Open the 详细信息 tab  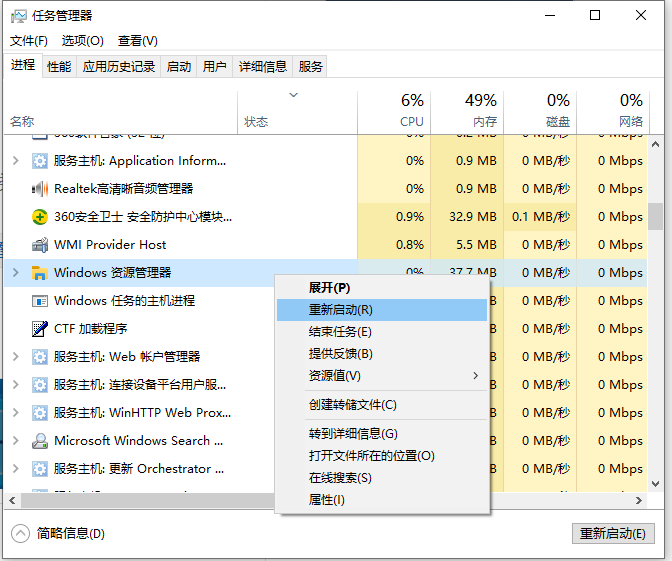tap(262, 67)
